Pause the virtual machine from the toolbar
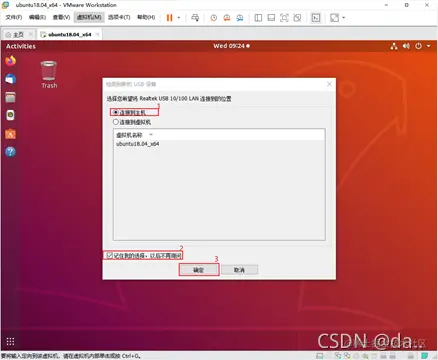 click(170, 18)
